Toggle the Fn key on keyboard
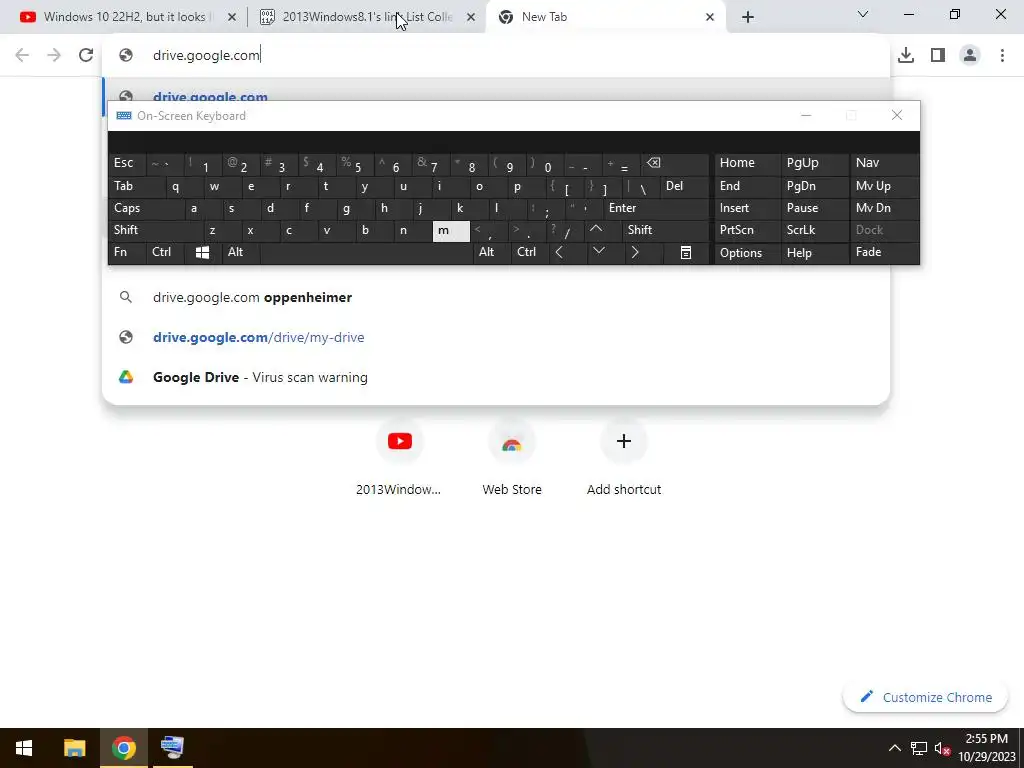The image size is (1024, 768). click(x=127, y=252)
